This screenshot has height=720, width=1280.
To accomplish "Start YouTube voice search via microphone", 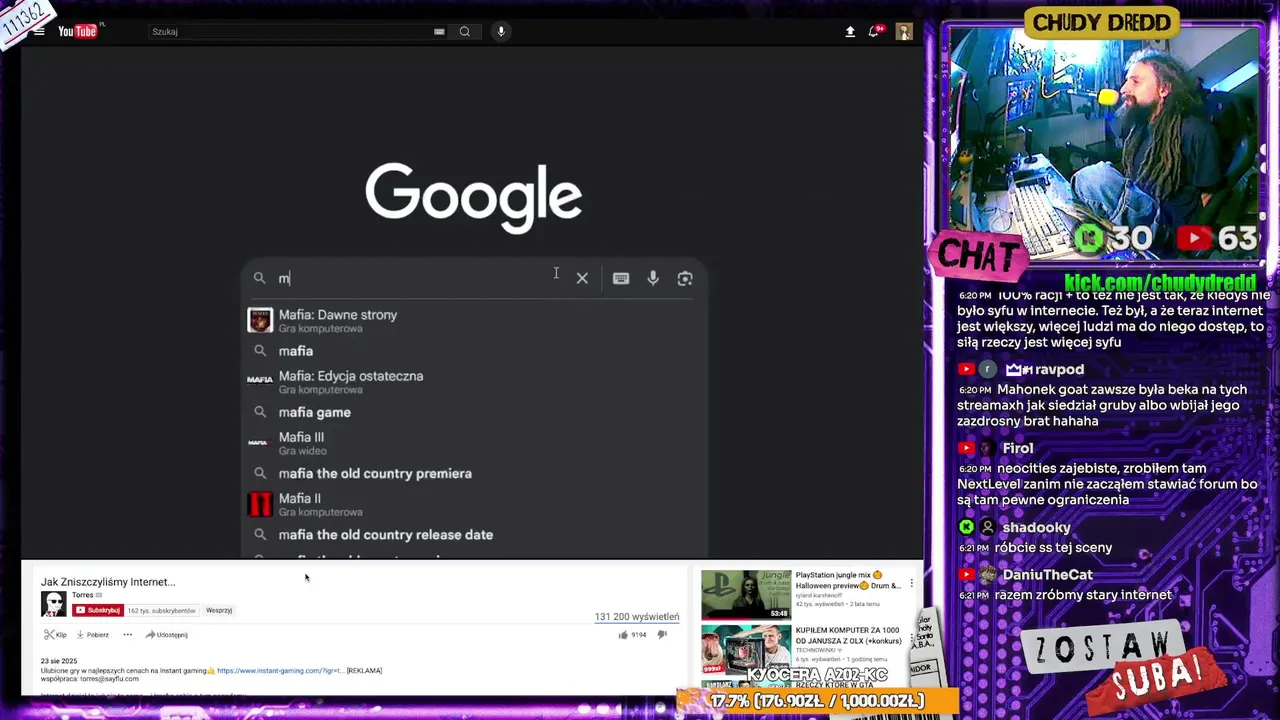I will pyautogui.click(x=501, y=31).
